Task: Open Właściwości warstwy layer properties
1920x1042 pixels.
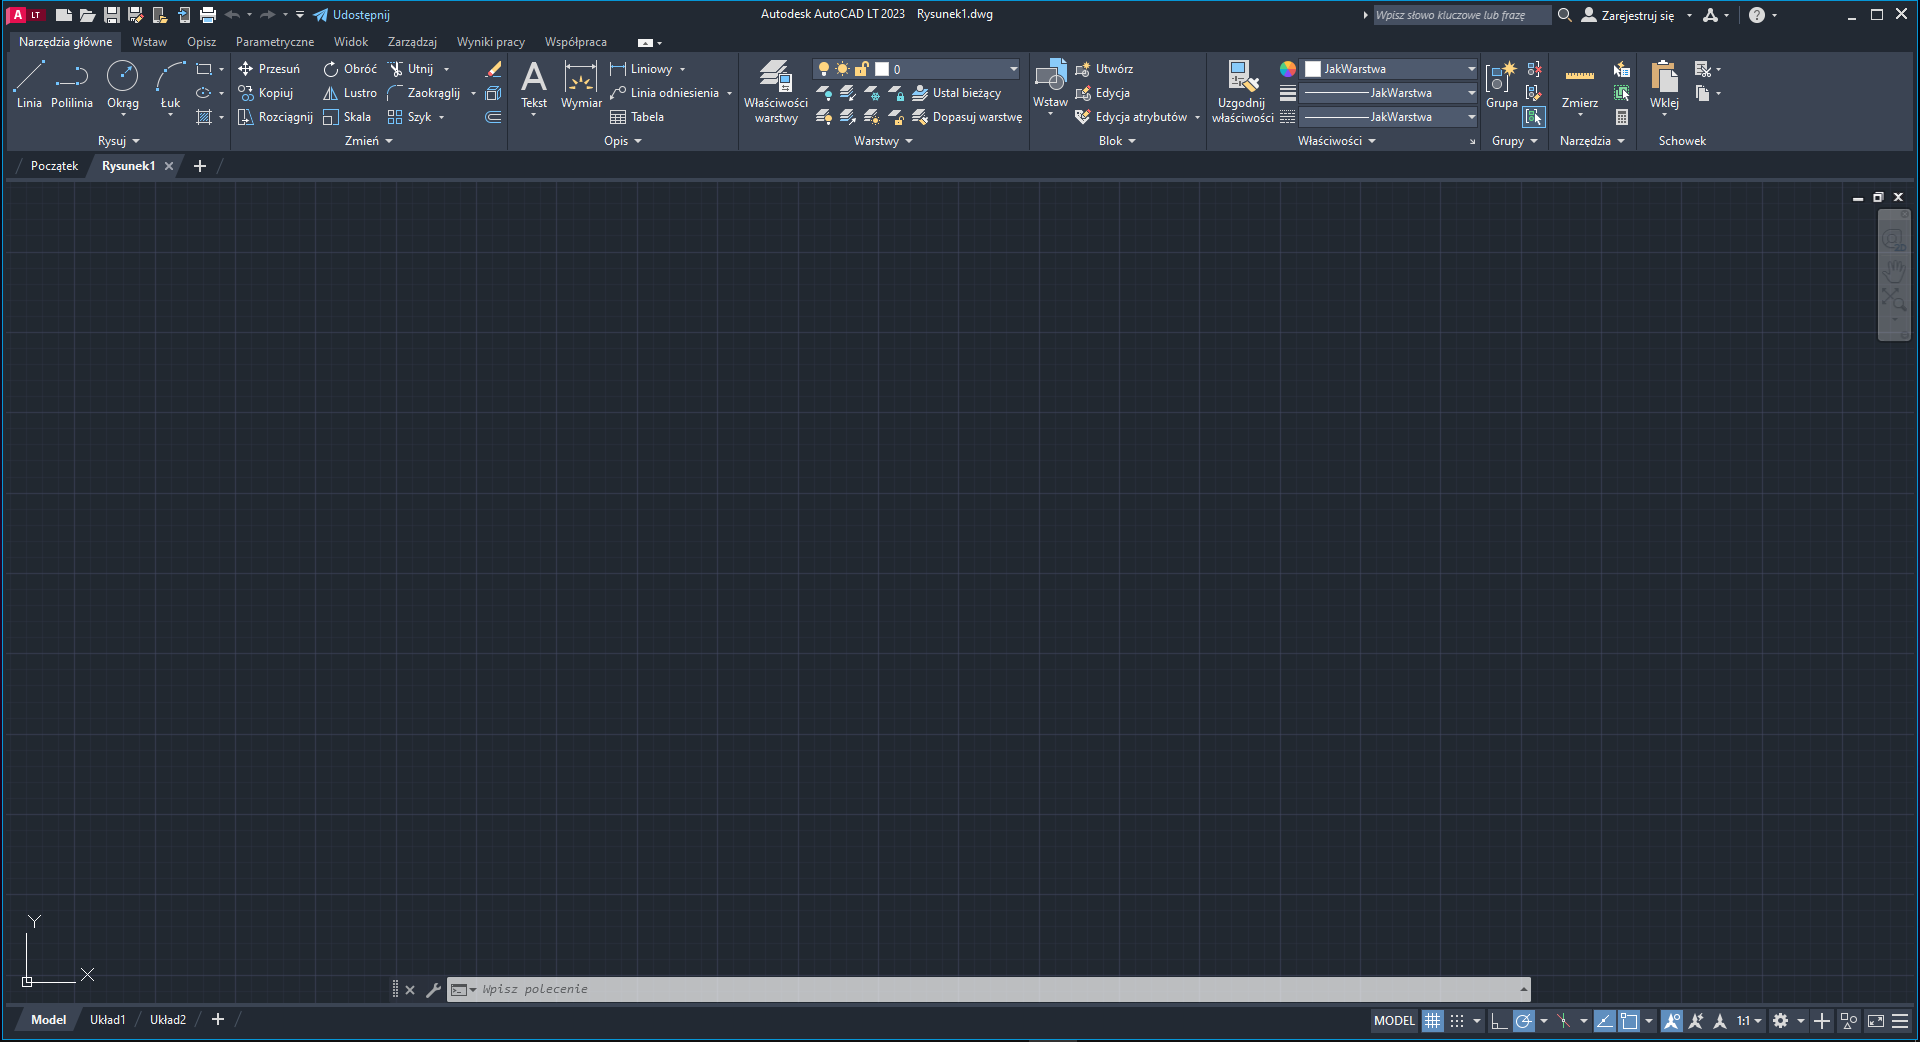Action: tap(776, 91)
